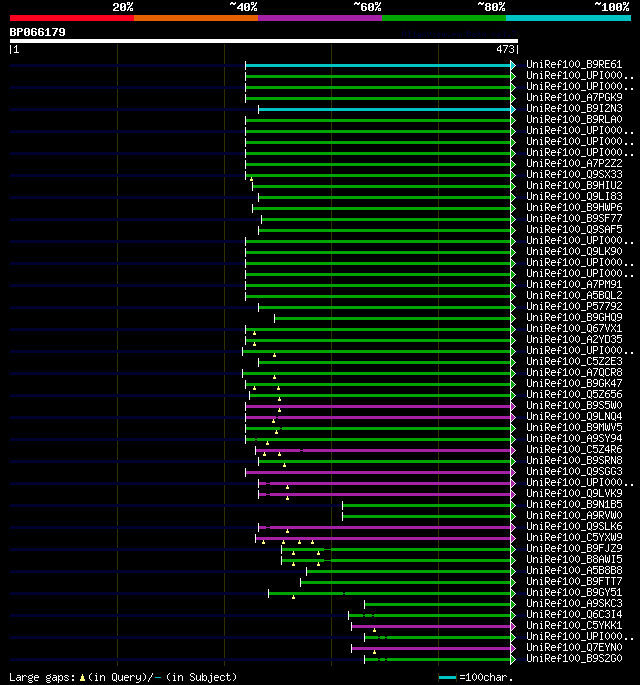Click the cyan 100char scale swatch in legend
This screenshot has height=685, width=640.
447,678
